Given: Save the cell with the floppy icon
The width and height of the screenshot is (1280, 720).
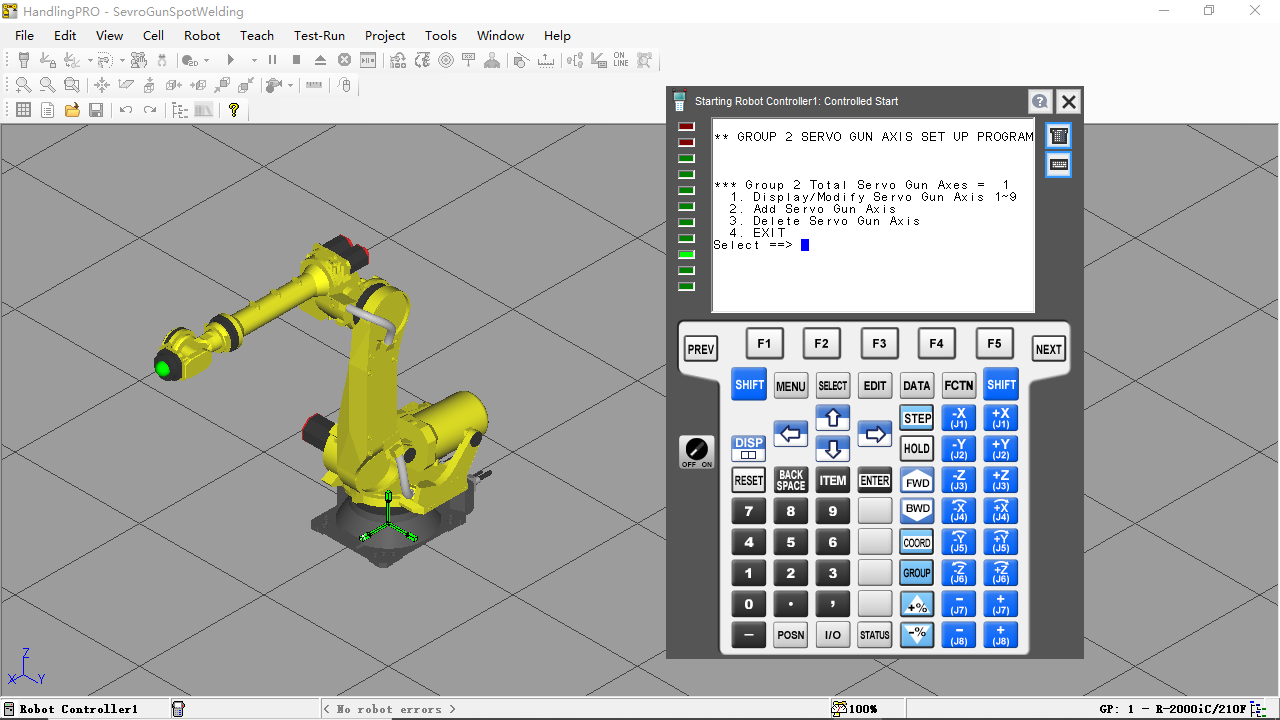Looking at the screenshot, I should [96, 110].
